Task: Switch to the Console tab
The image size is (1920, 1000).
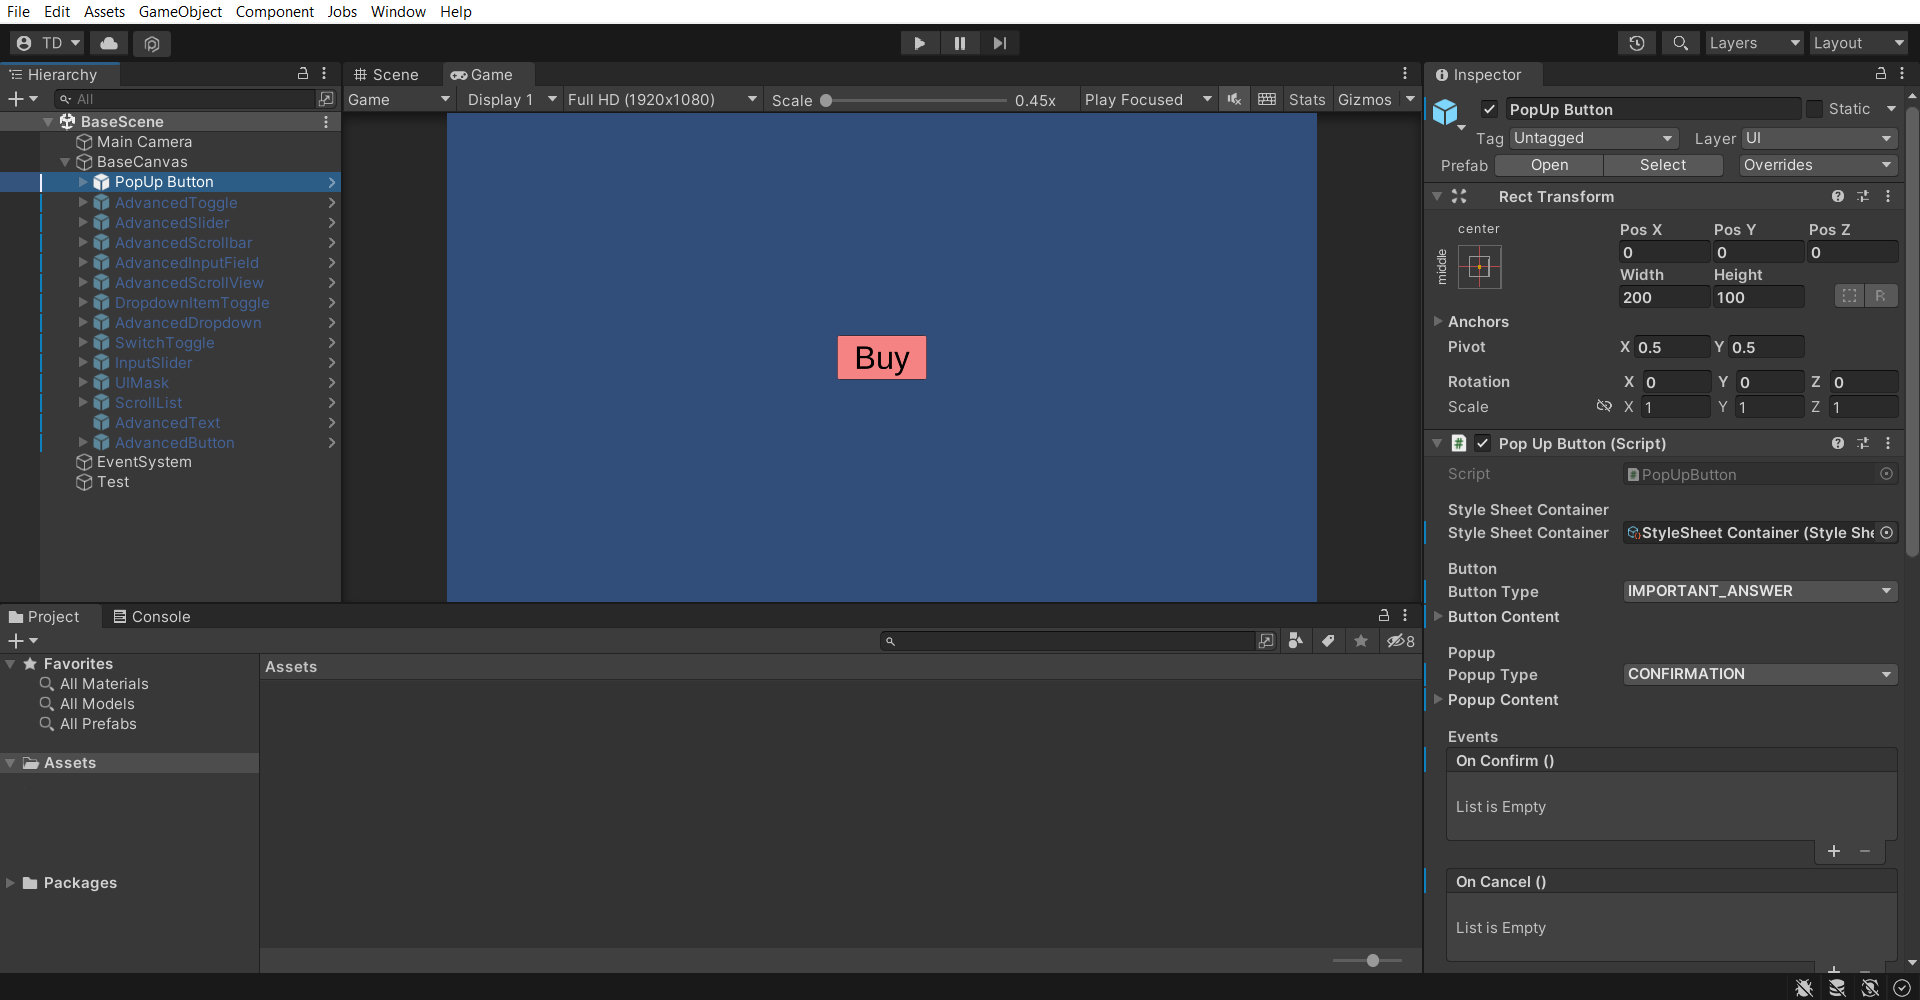Action: pos(152,616)
